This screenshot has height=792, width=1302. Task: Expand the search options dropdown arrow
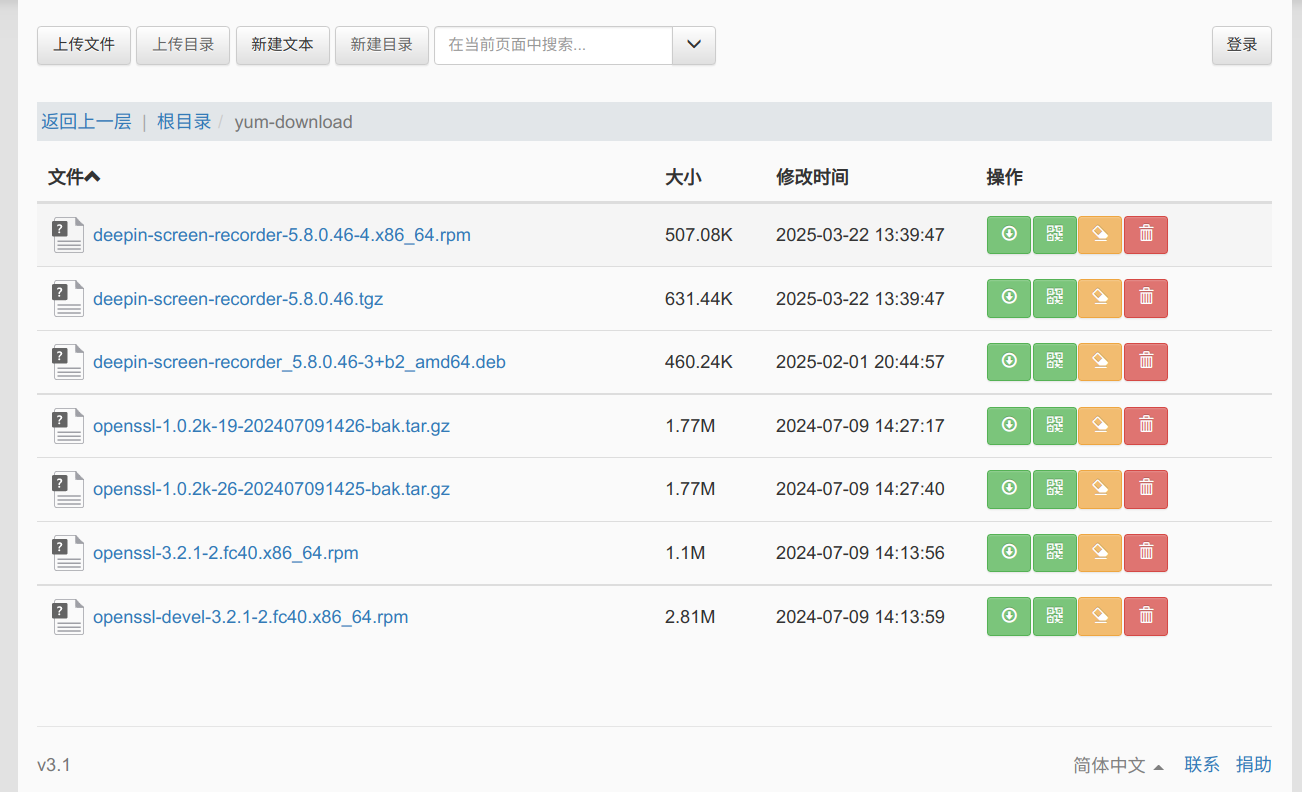694,45
